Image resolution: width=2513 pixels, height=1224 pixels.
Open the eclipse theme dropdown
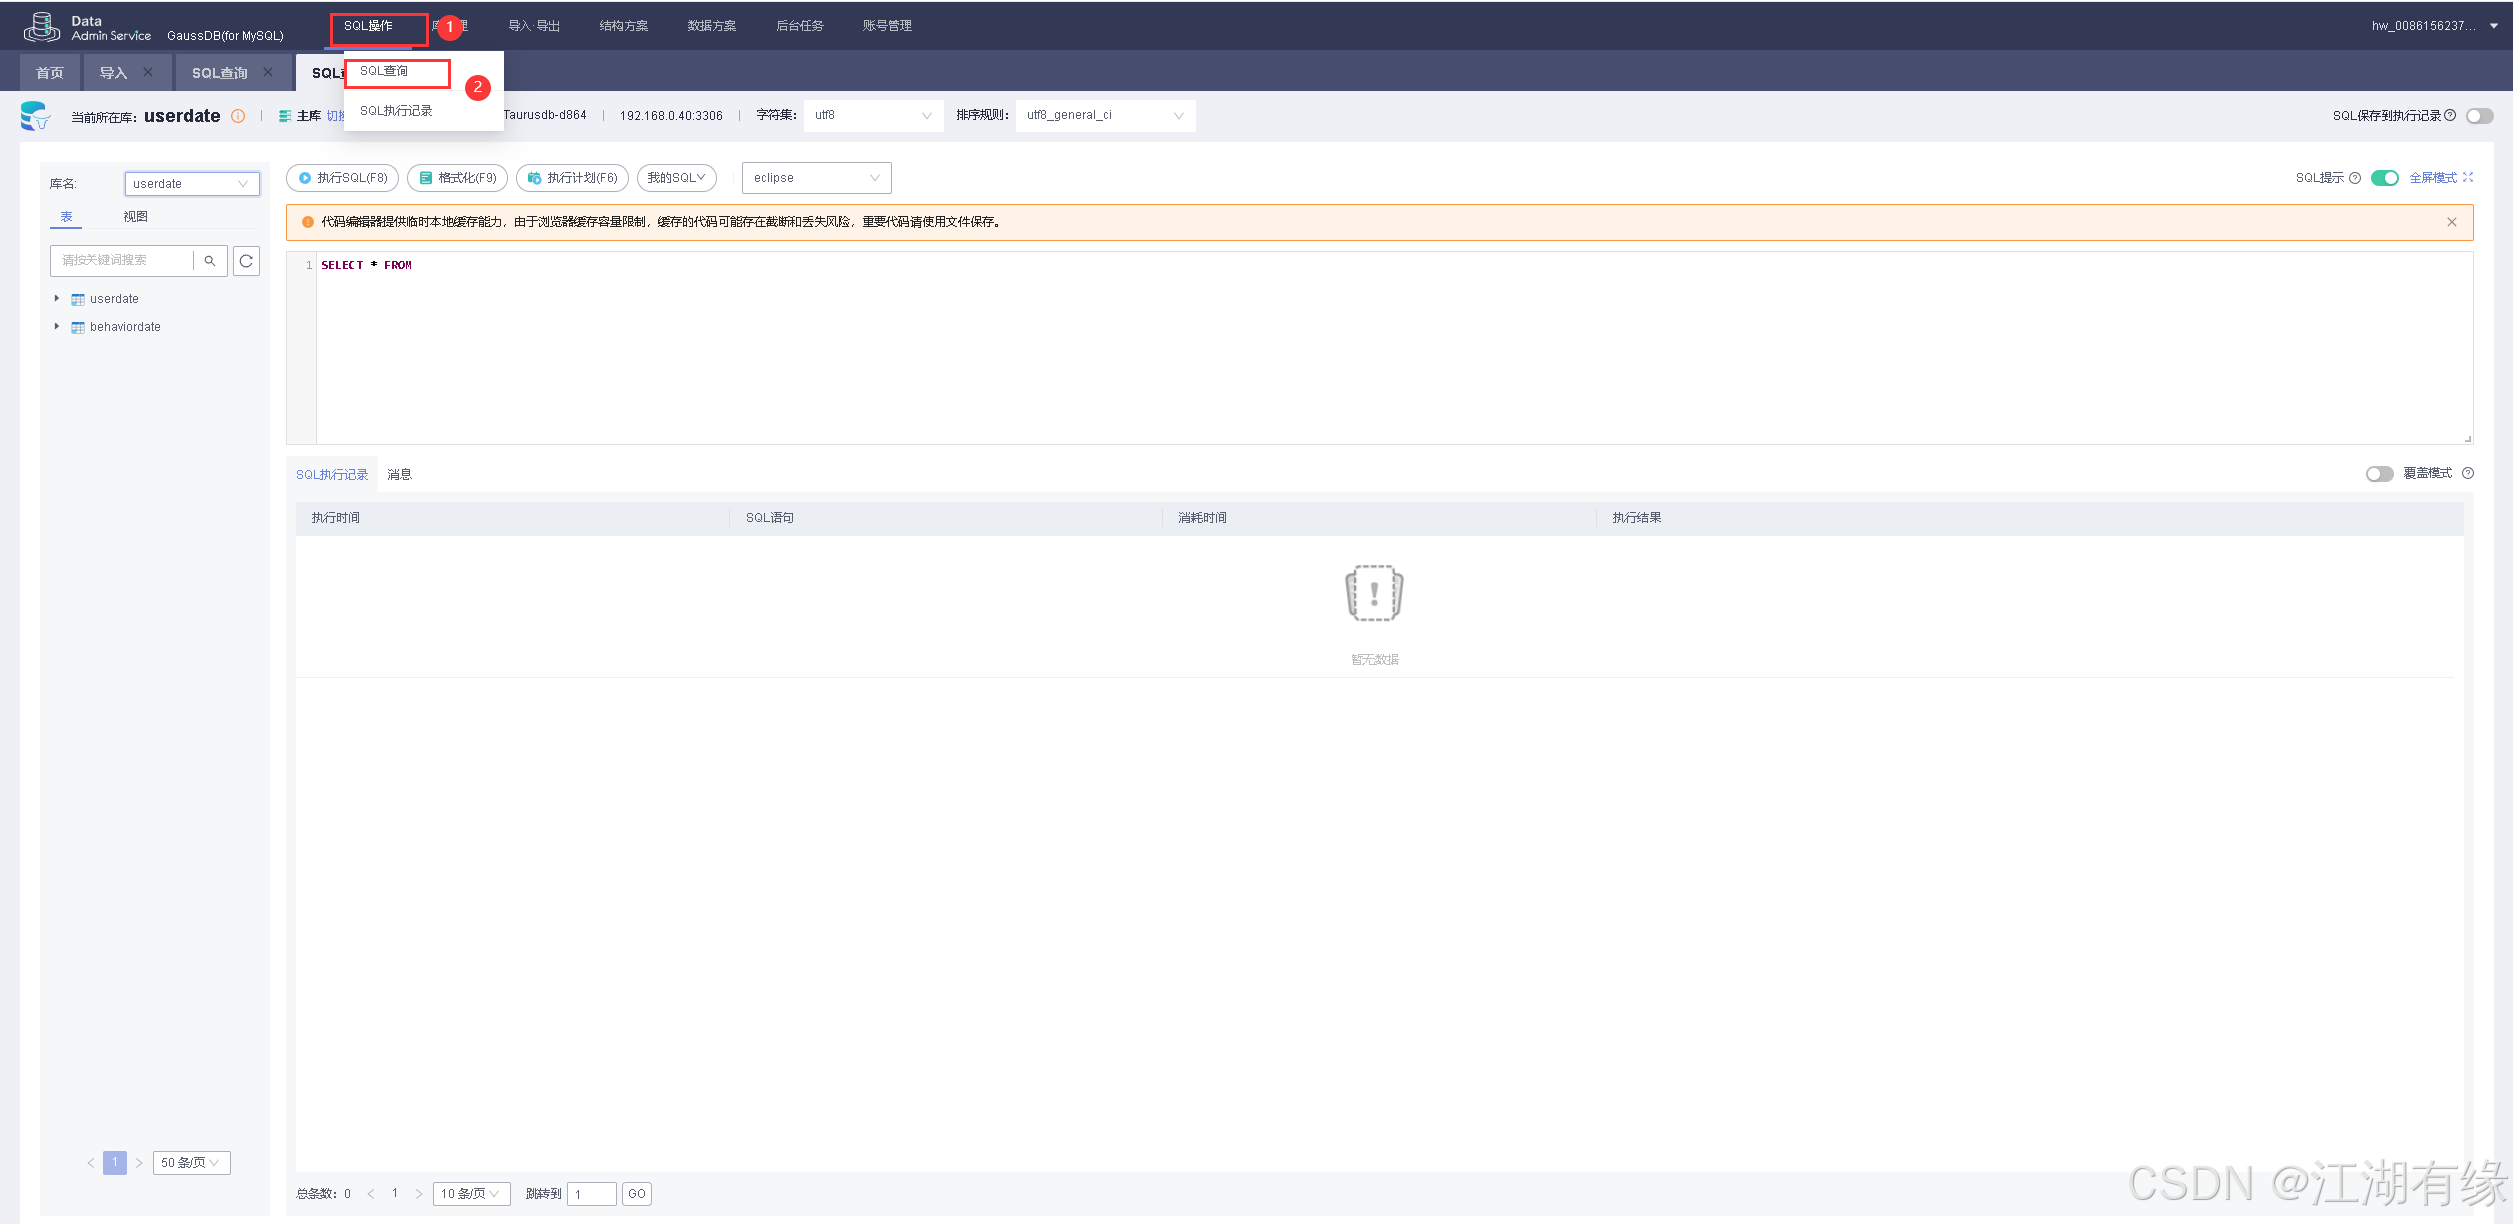coord(816,178)
